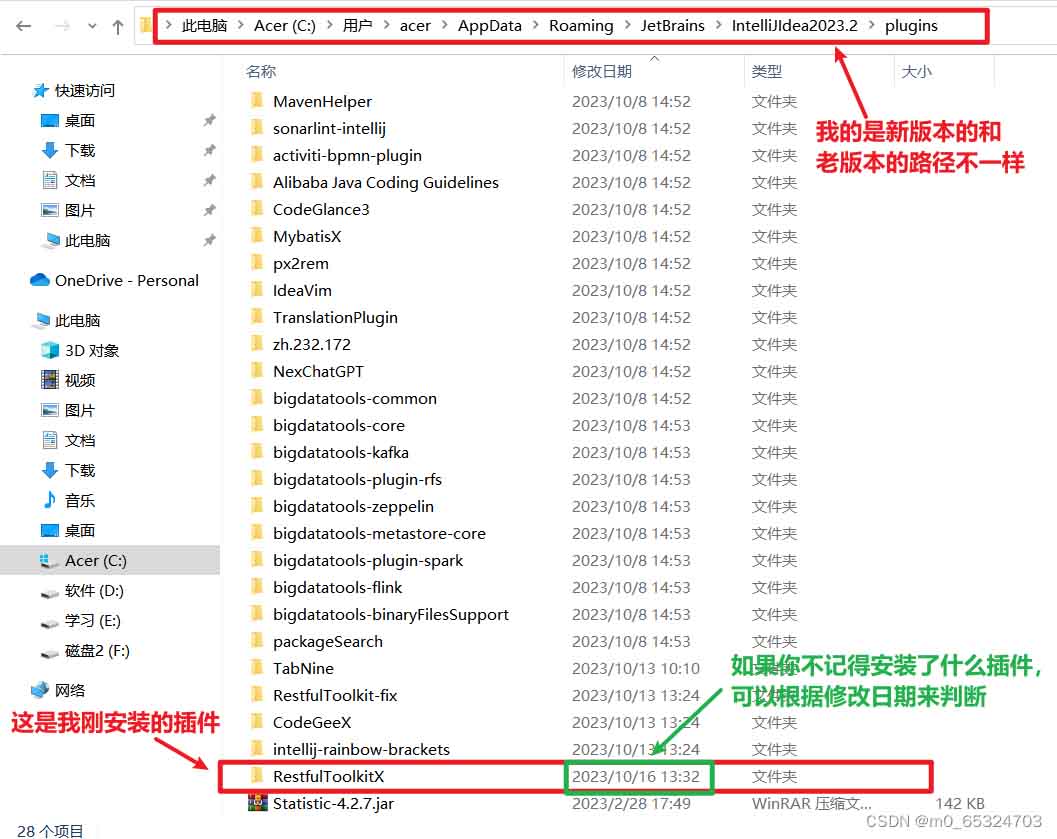Click the CodeGeeX folder icon
Image resolution: width=1057 pixels, height=839 pixels.
[x=256, y=722]
